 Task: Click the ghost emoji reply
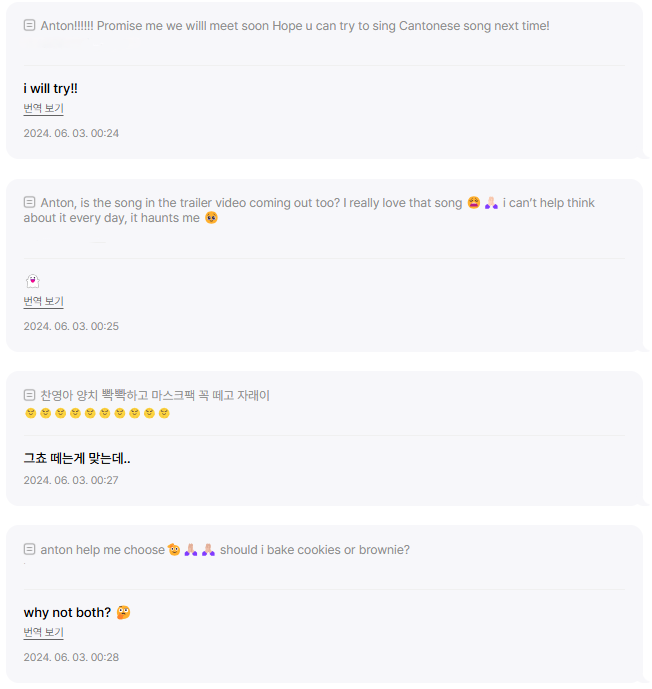coord(32,281)
